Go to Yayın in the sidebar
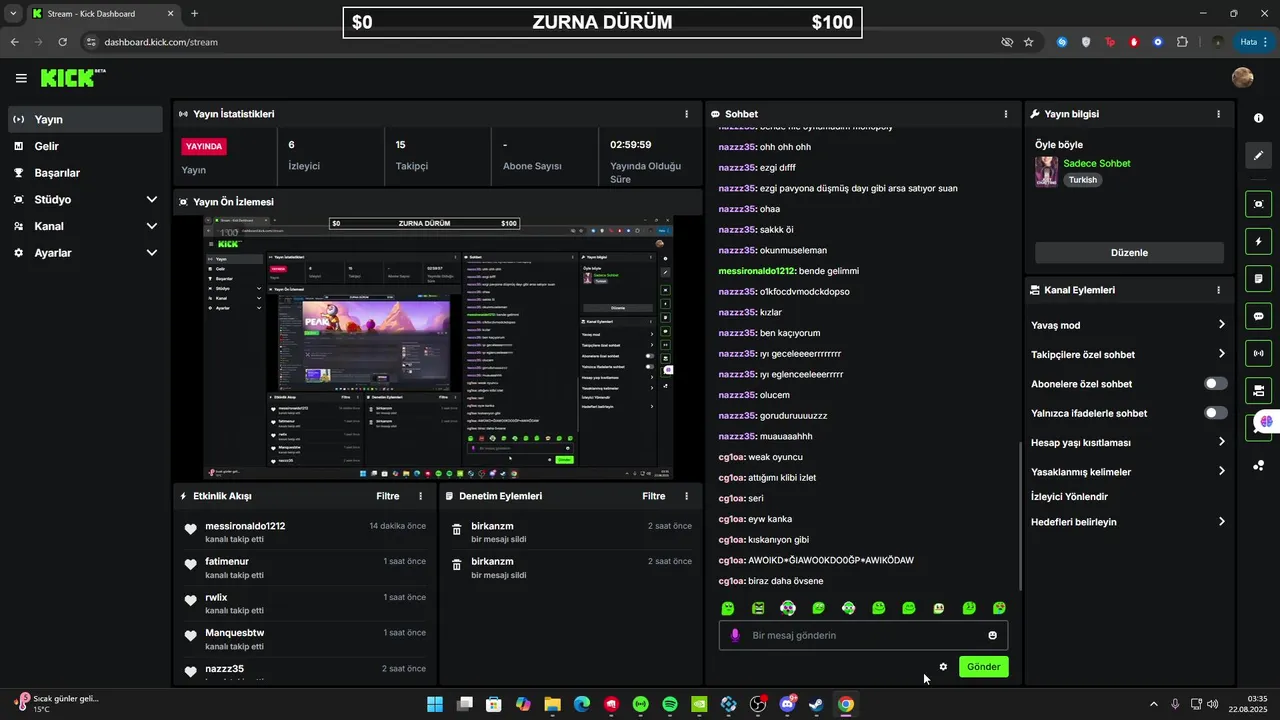 [85, 119]
